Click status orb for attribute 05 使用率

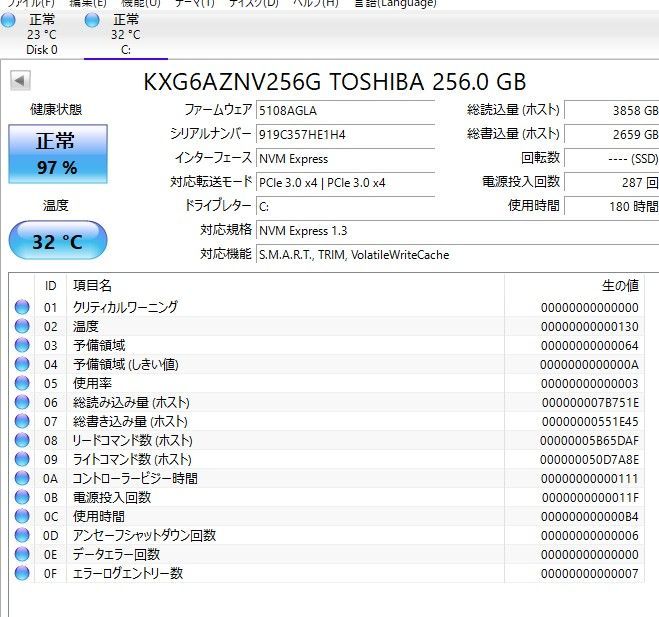click(22, 383)
